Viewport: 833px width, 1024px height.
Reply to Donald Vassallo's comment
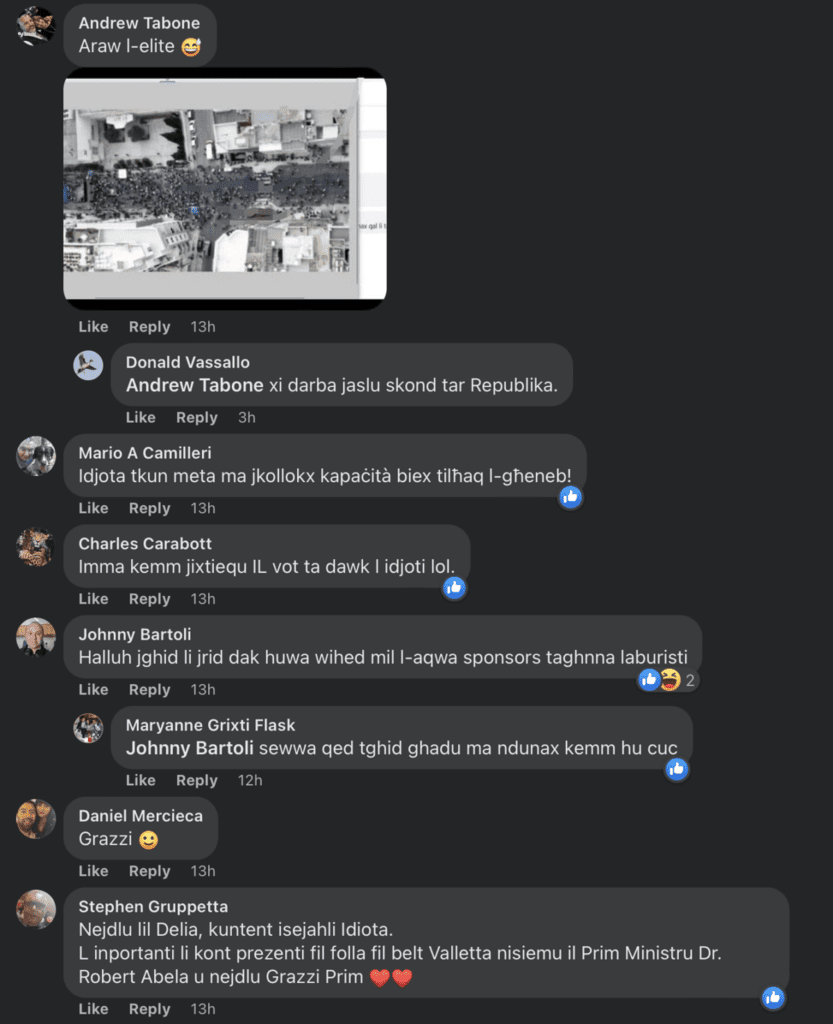coord(196,417)
